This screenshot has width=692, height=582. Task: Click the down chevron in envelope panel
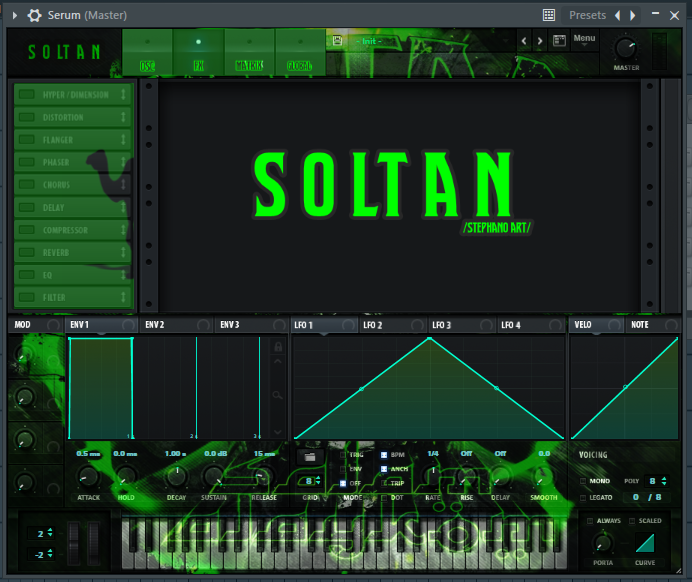278,432
